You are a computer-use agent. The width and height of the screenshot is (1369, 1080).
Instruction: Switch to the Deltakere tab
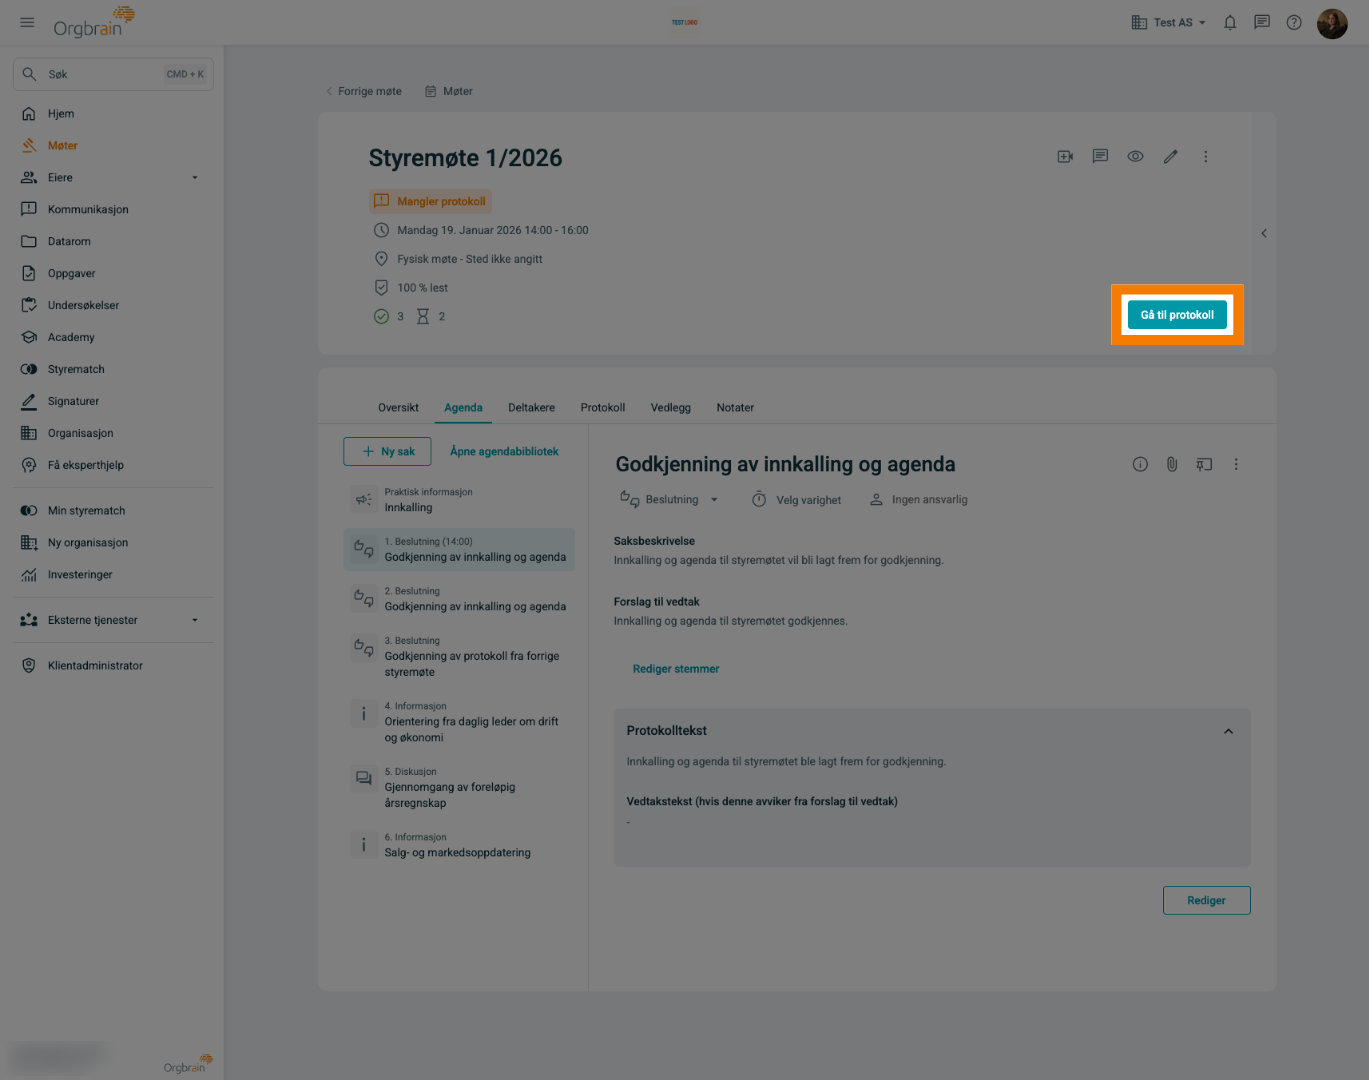[531, 408]
